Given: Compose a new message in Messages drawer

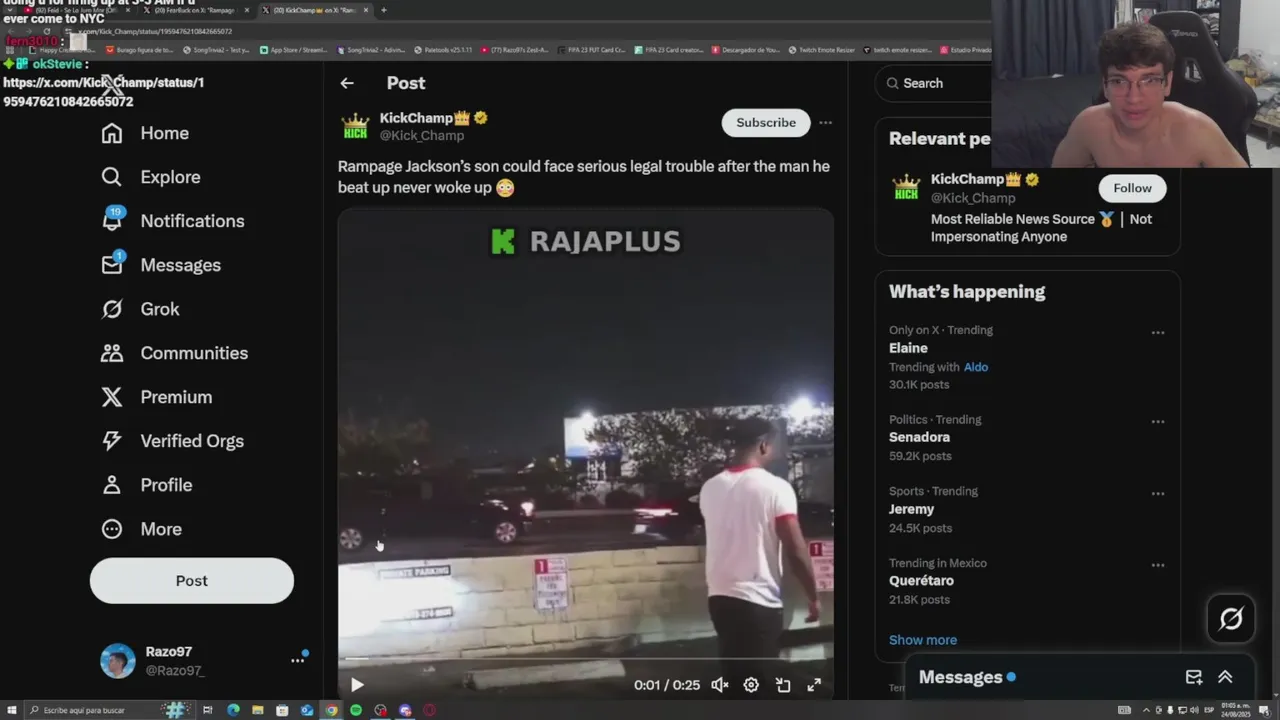Looking at the screenshot, I should (1194, 677).
